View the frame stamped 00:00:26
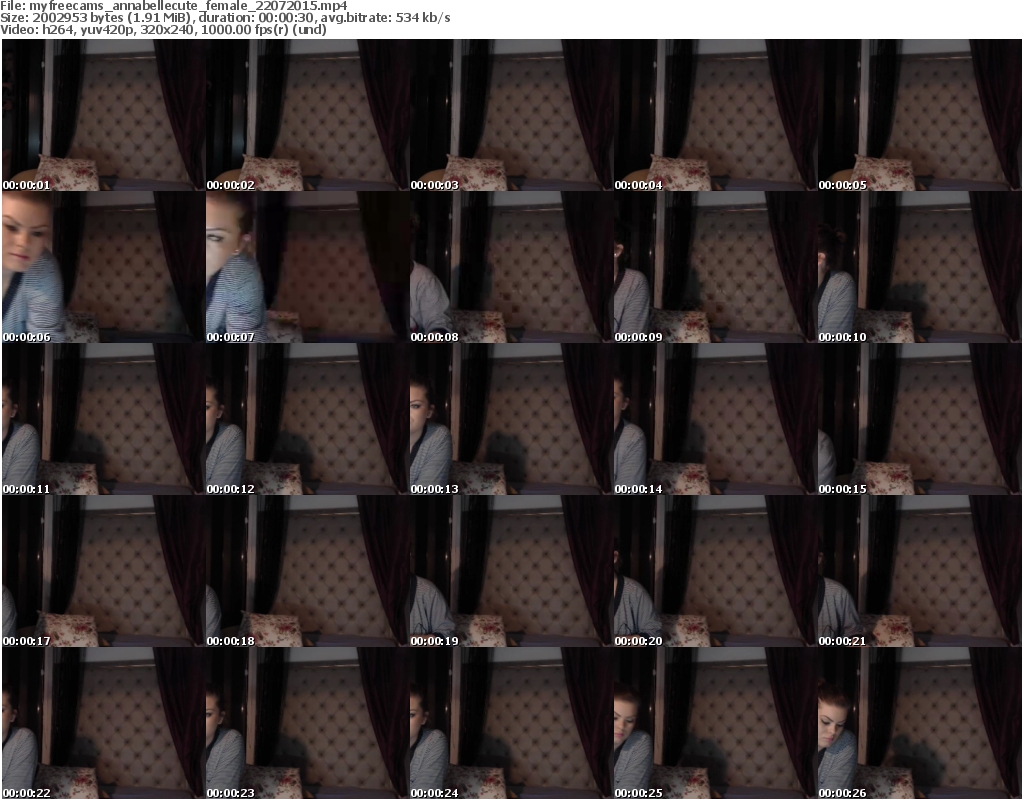1024x799 pixels. coord(920,723)
